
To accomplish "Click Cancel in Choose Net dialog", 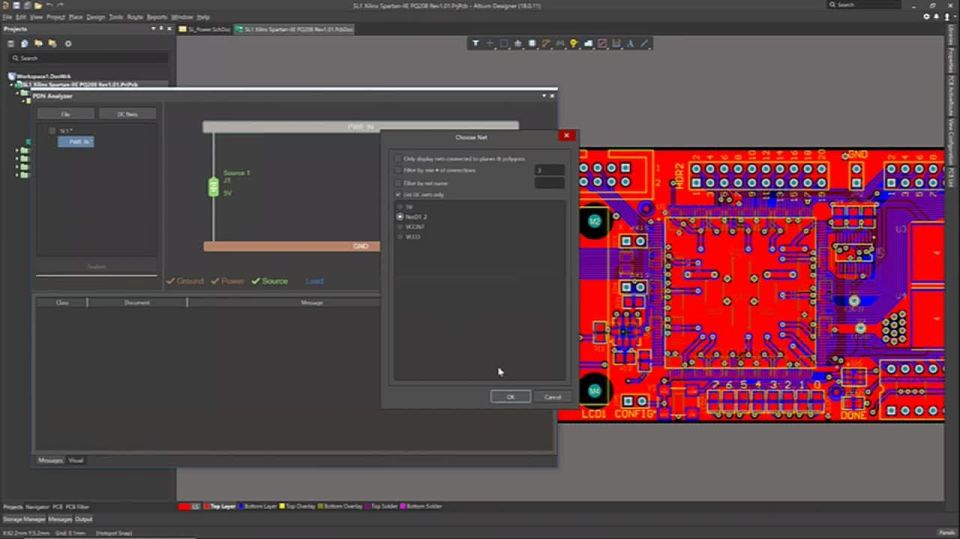I will tap(552, 397).
